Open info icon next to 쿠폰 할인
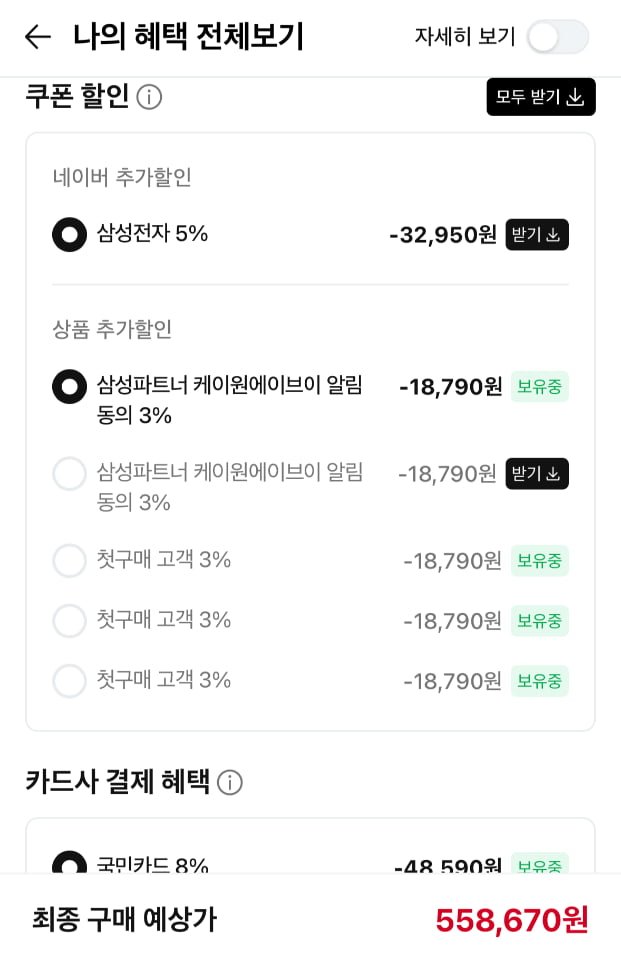 (x=149, y=97)
